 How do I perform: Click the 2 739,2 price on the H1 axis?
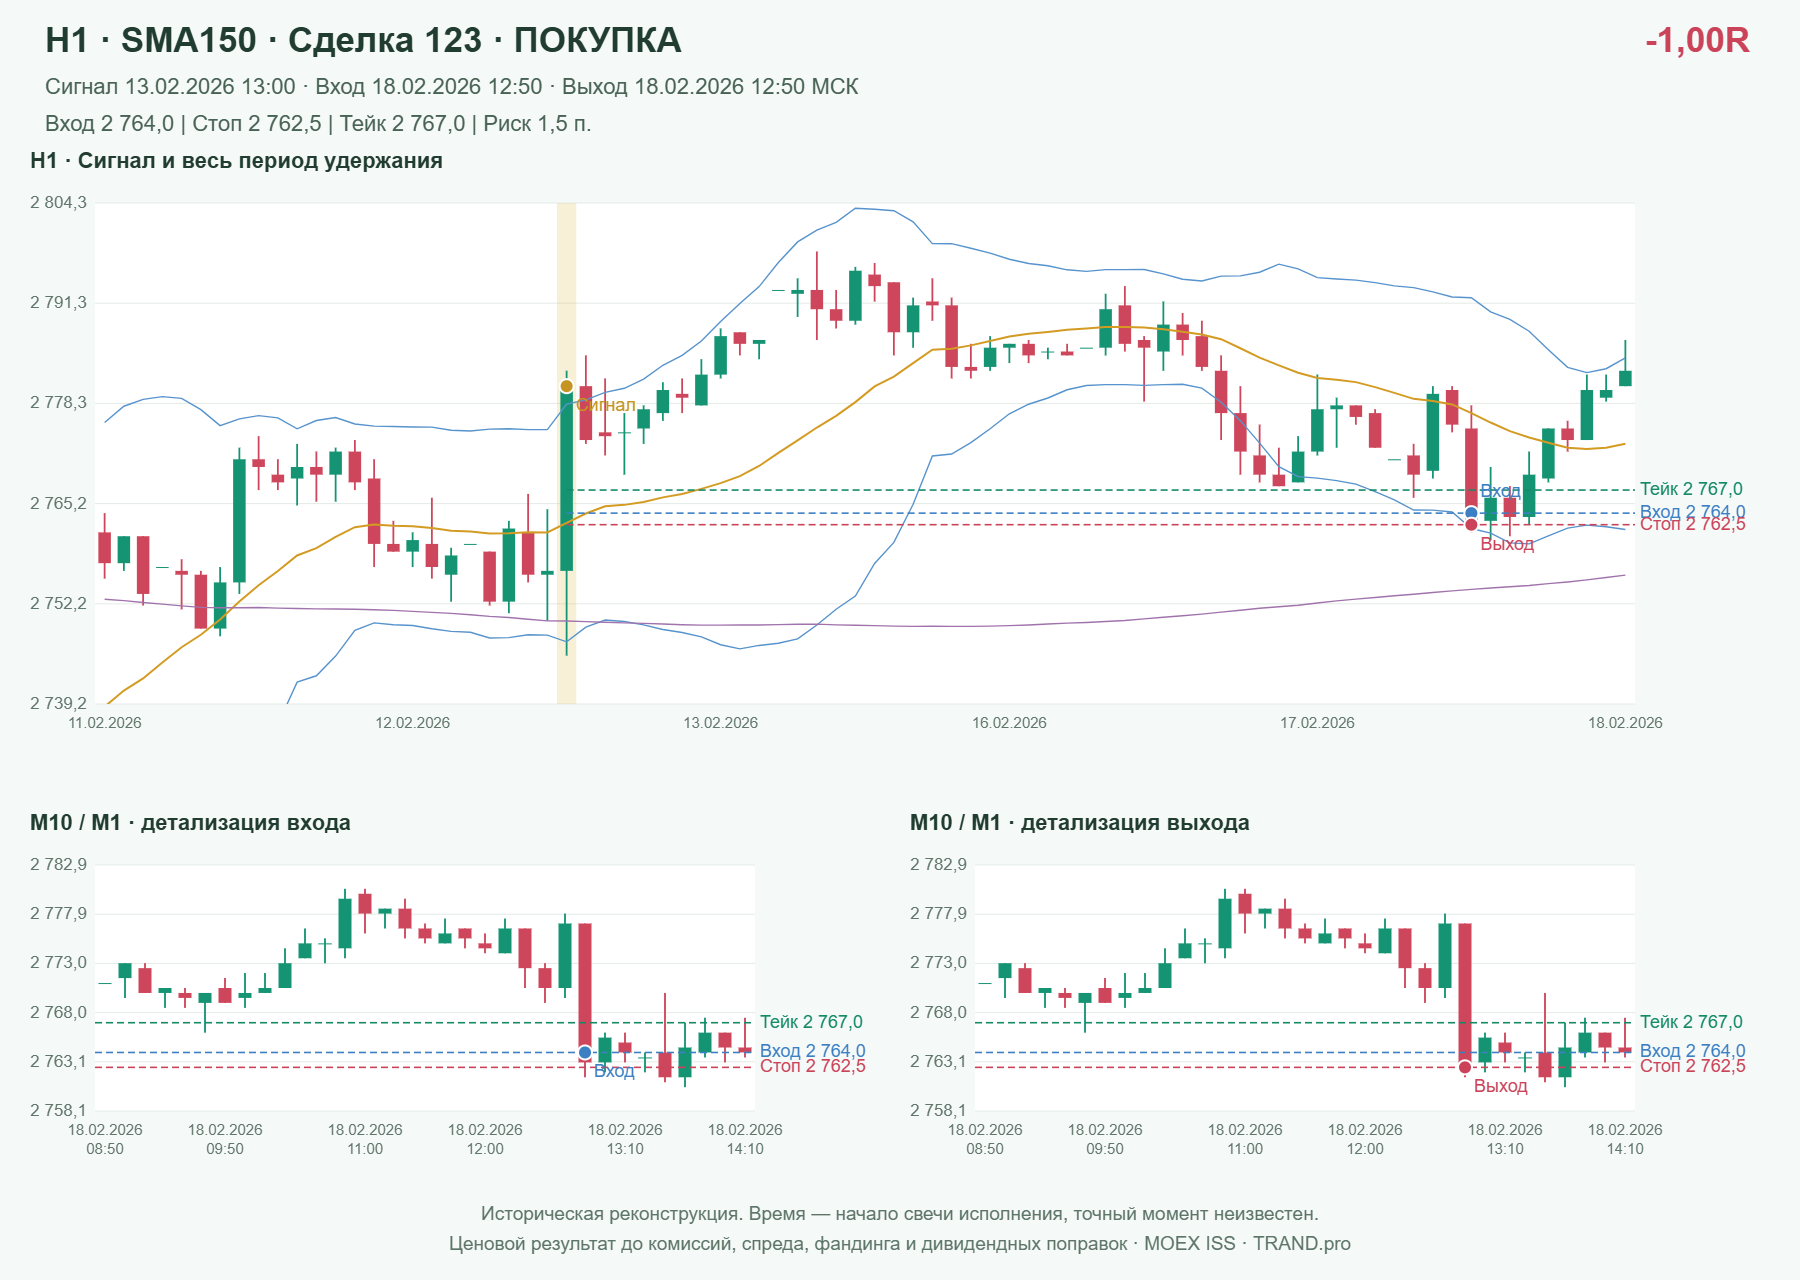click(58, 704)
